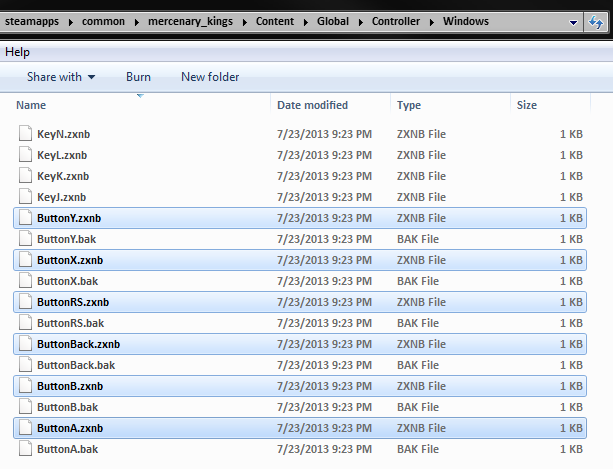This screenshot has width=613, height=469.
Task: Select the file name ButtonY.bak
Action: coord(66,239)
